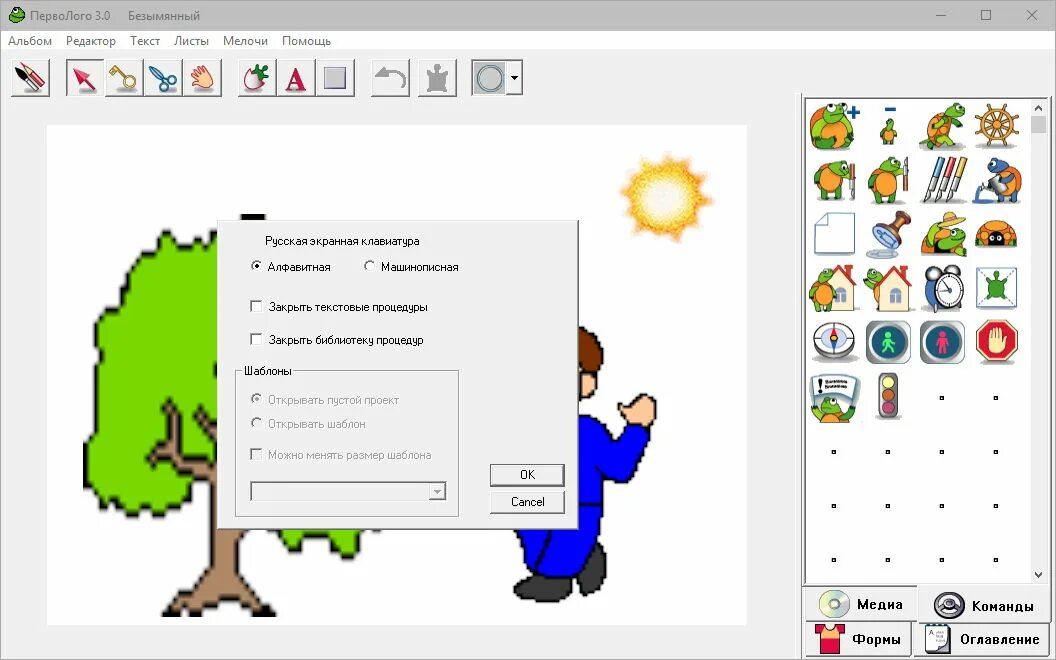1056x660 pixels.
Task: Open the shape dropdown arrow beside circle
Action: 515,78
